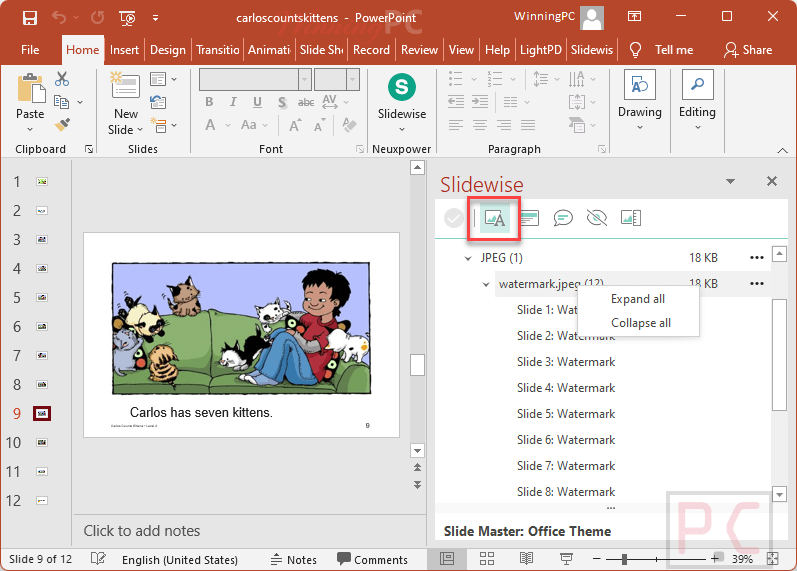The width and height of the screenshot is (797, 571).
Task: Select Slide 7: Watermark entry
Action: [566, 466]
